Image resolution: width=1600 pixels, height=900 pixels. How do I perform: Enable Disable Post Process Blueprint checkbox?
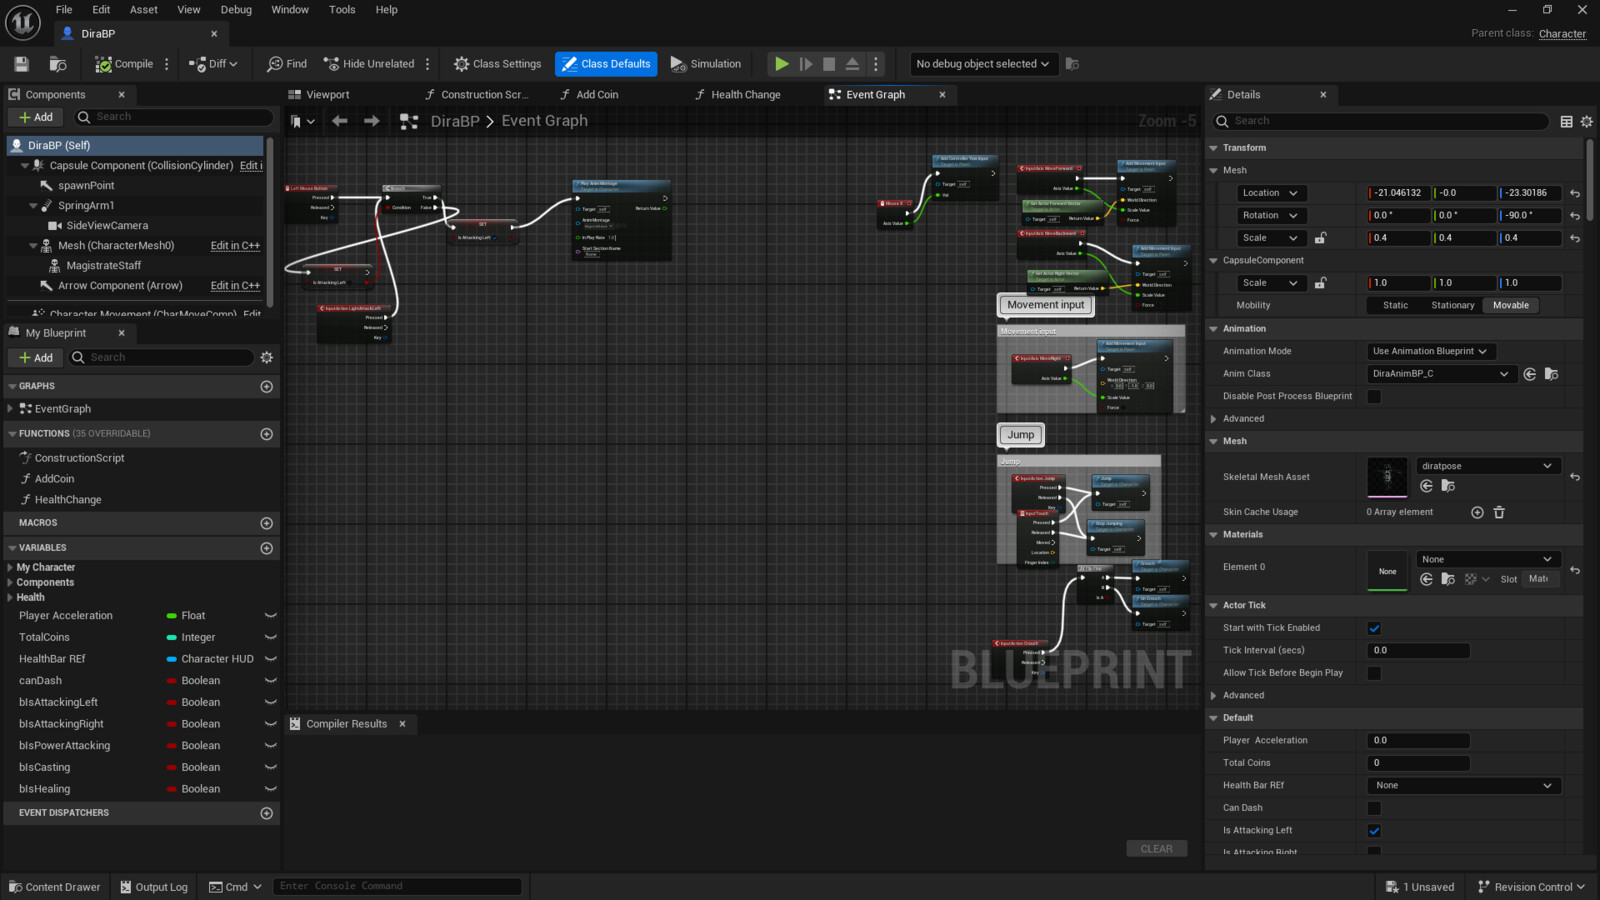[x=1374, y=397]
